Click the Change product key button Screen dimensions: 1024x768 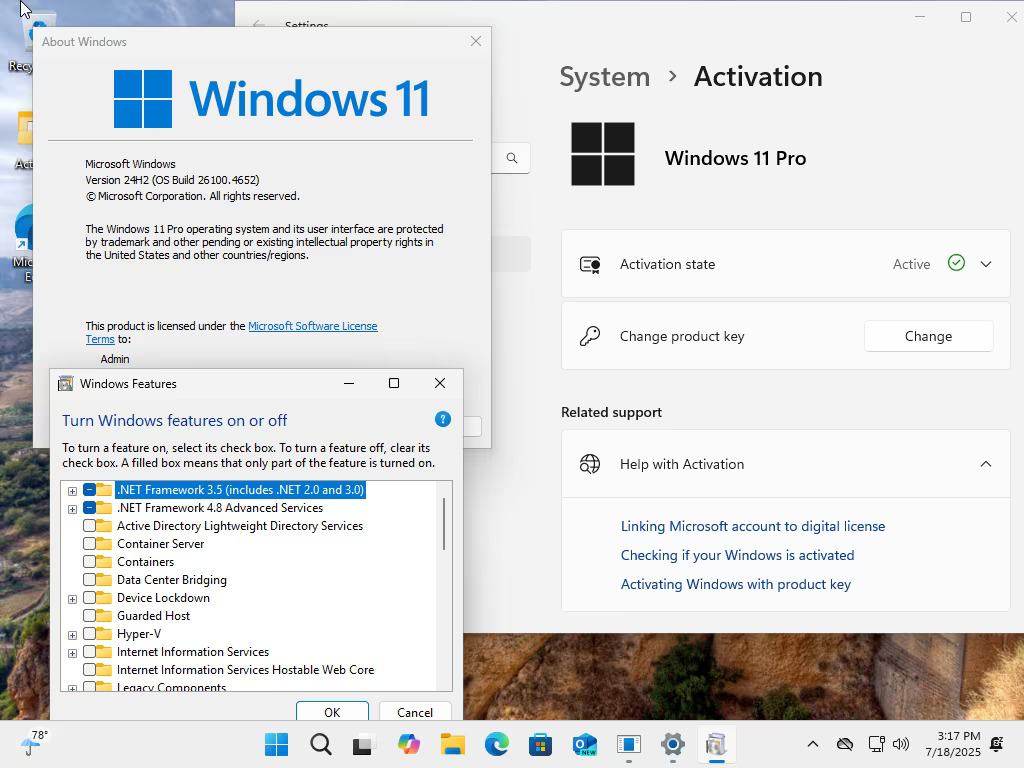coord(928,336)
